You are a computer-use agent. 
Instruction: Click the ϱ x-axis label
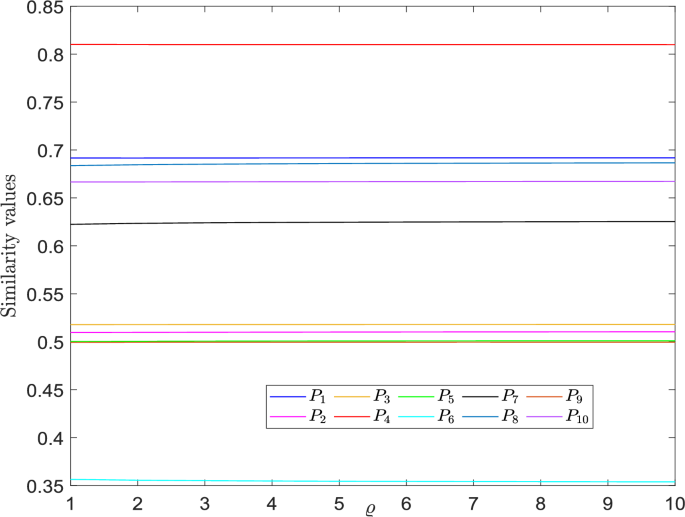(x=370, y=510)
